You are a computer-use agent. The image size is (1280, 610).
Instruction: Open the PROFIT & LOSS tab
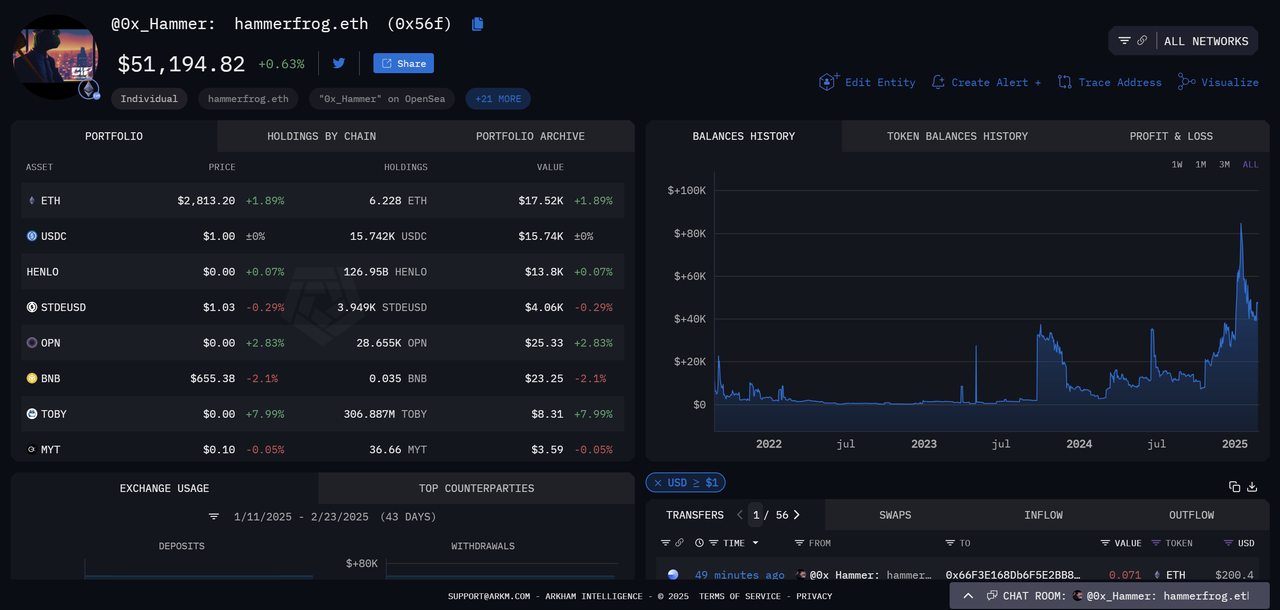click(x=1171, y=136)
